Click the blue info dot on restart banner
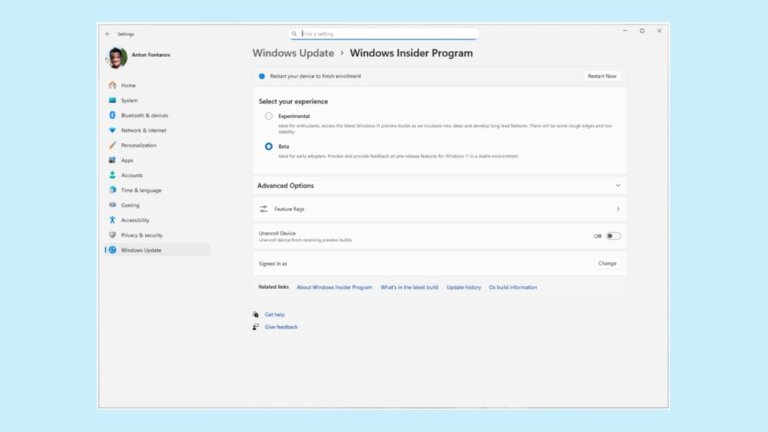This screenshot has width=768, height=432. point(262,76)
